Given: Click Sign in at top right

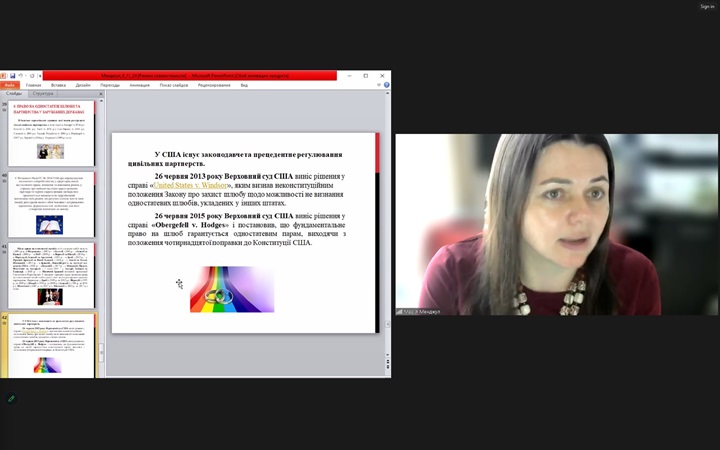Looking at the screenshot, I should click(707, 6).
